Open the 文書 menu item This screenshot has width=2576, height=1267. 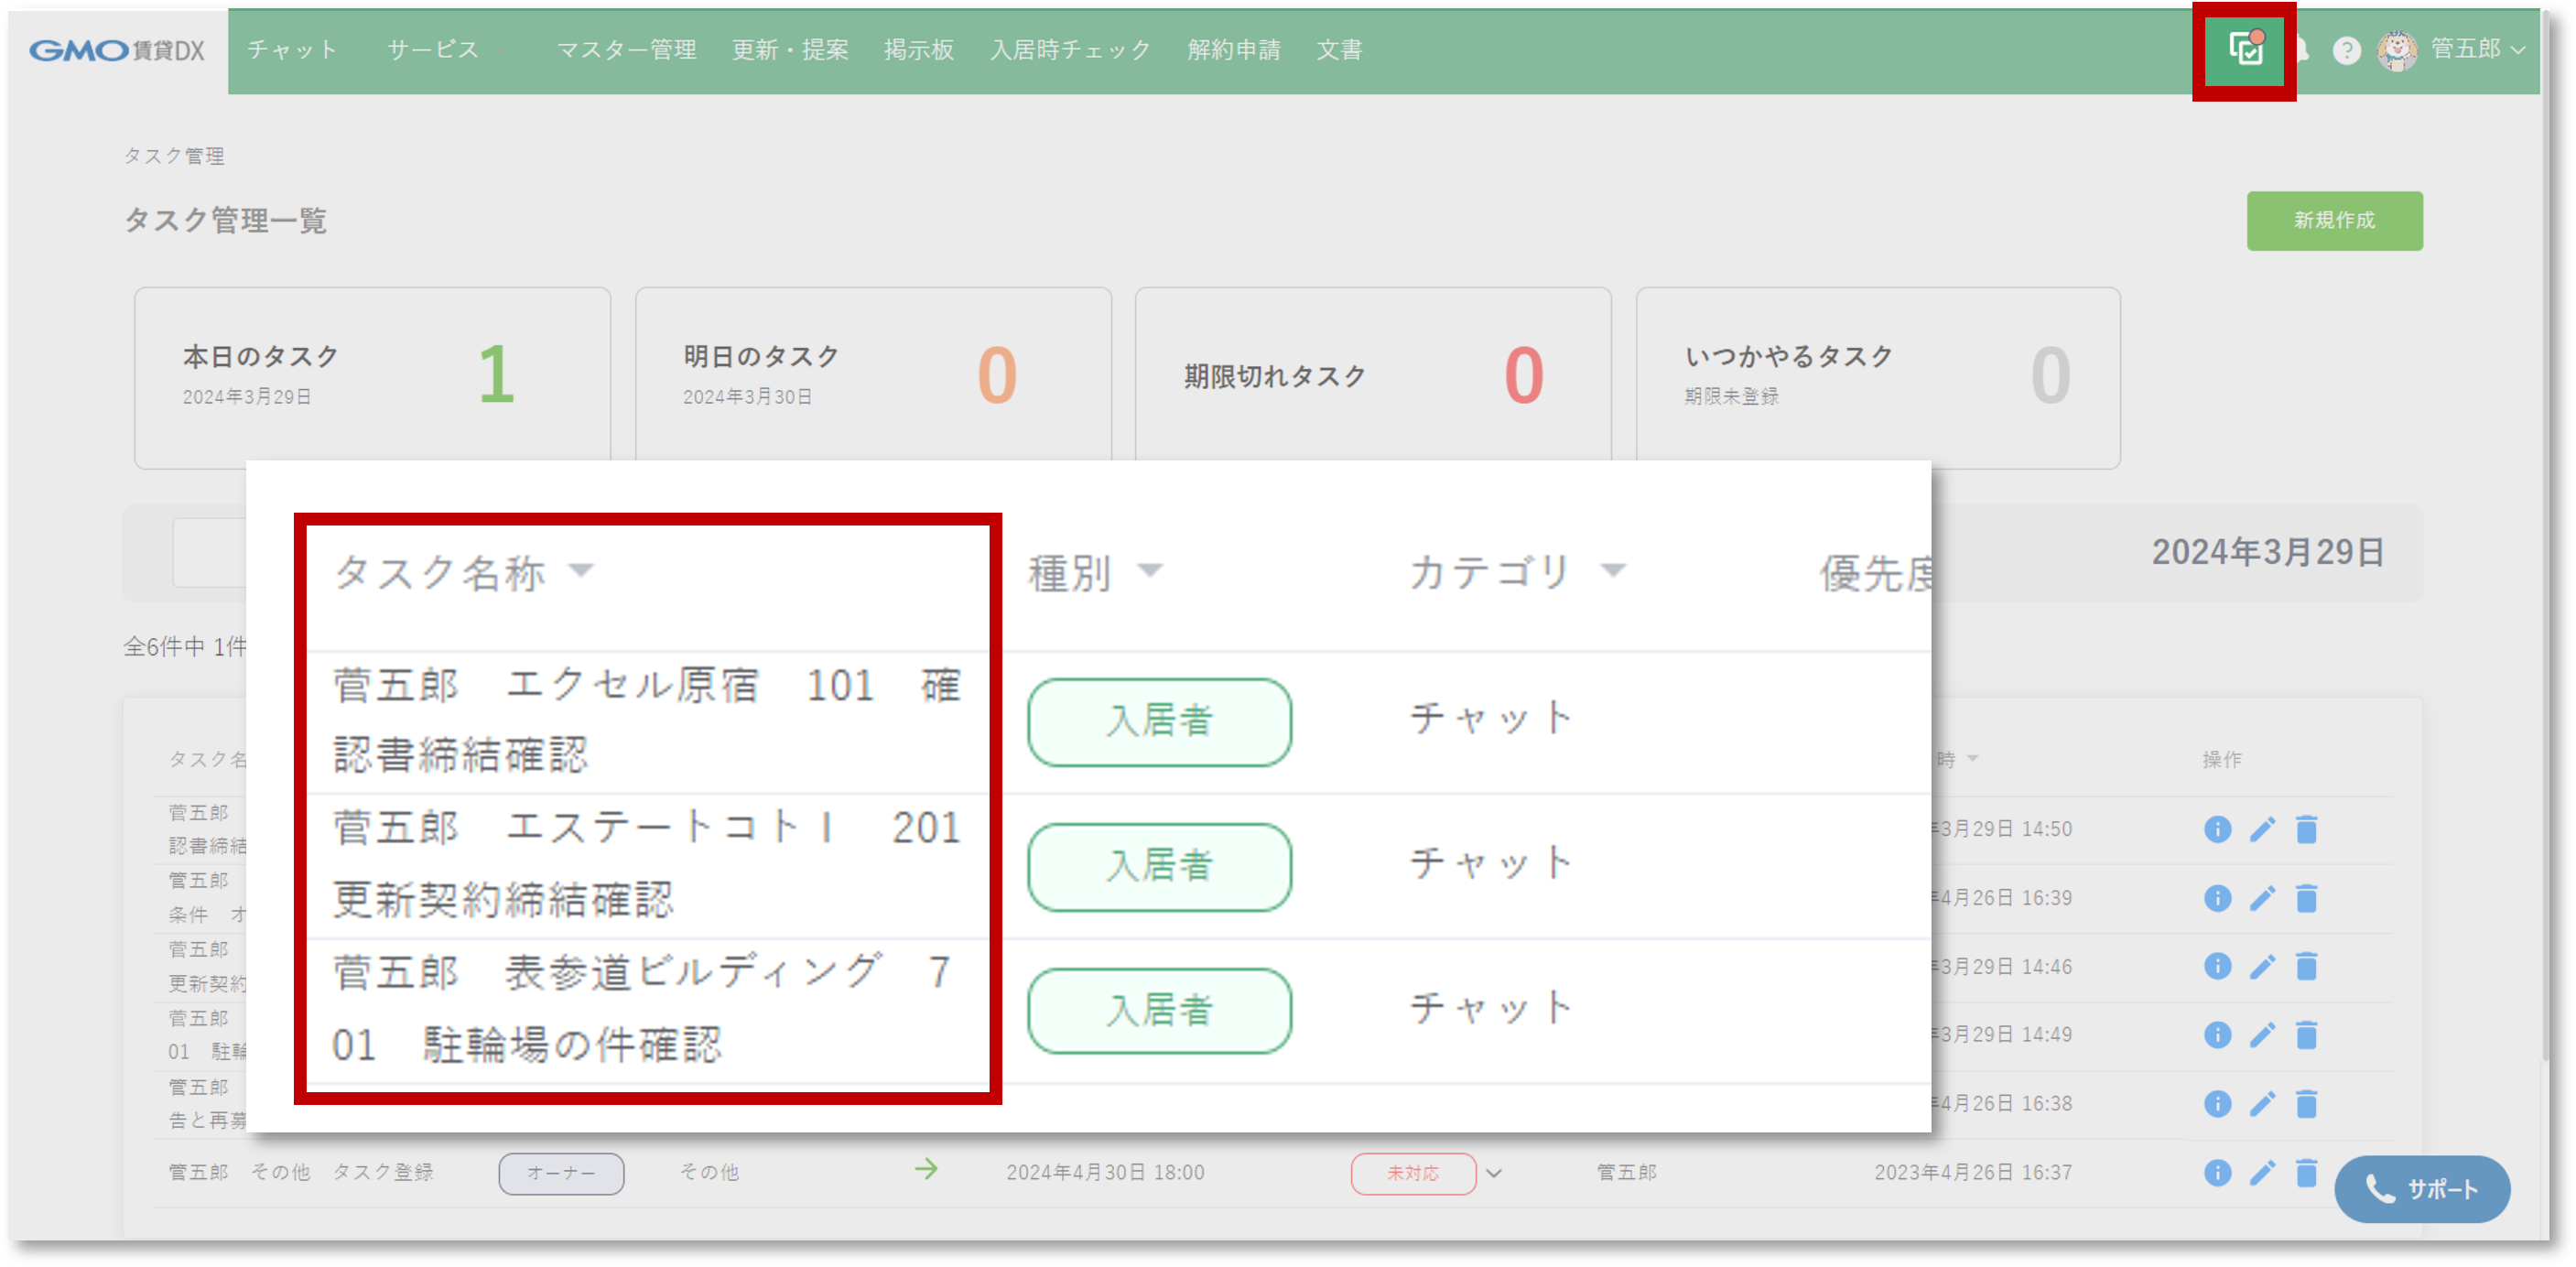[1340, 49]
